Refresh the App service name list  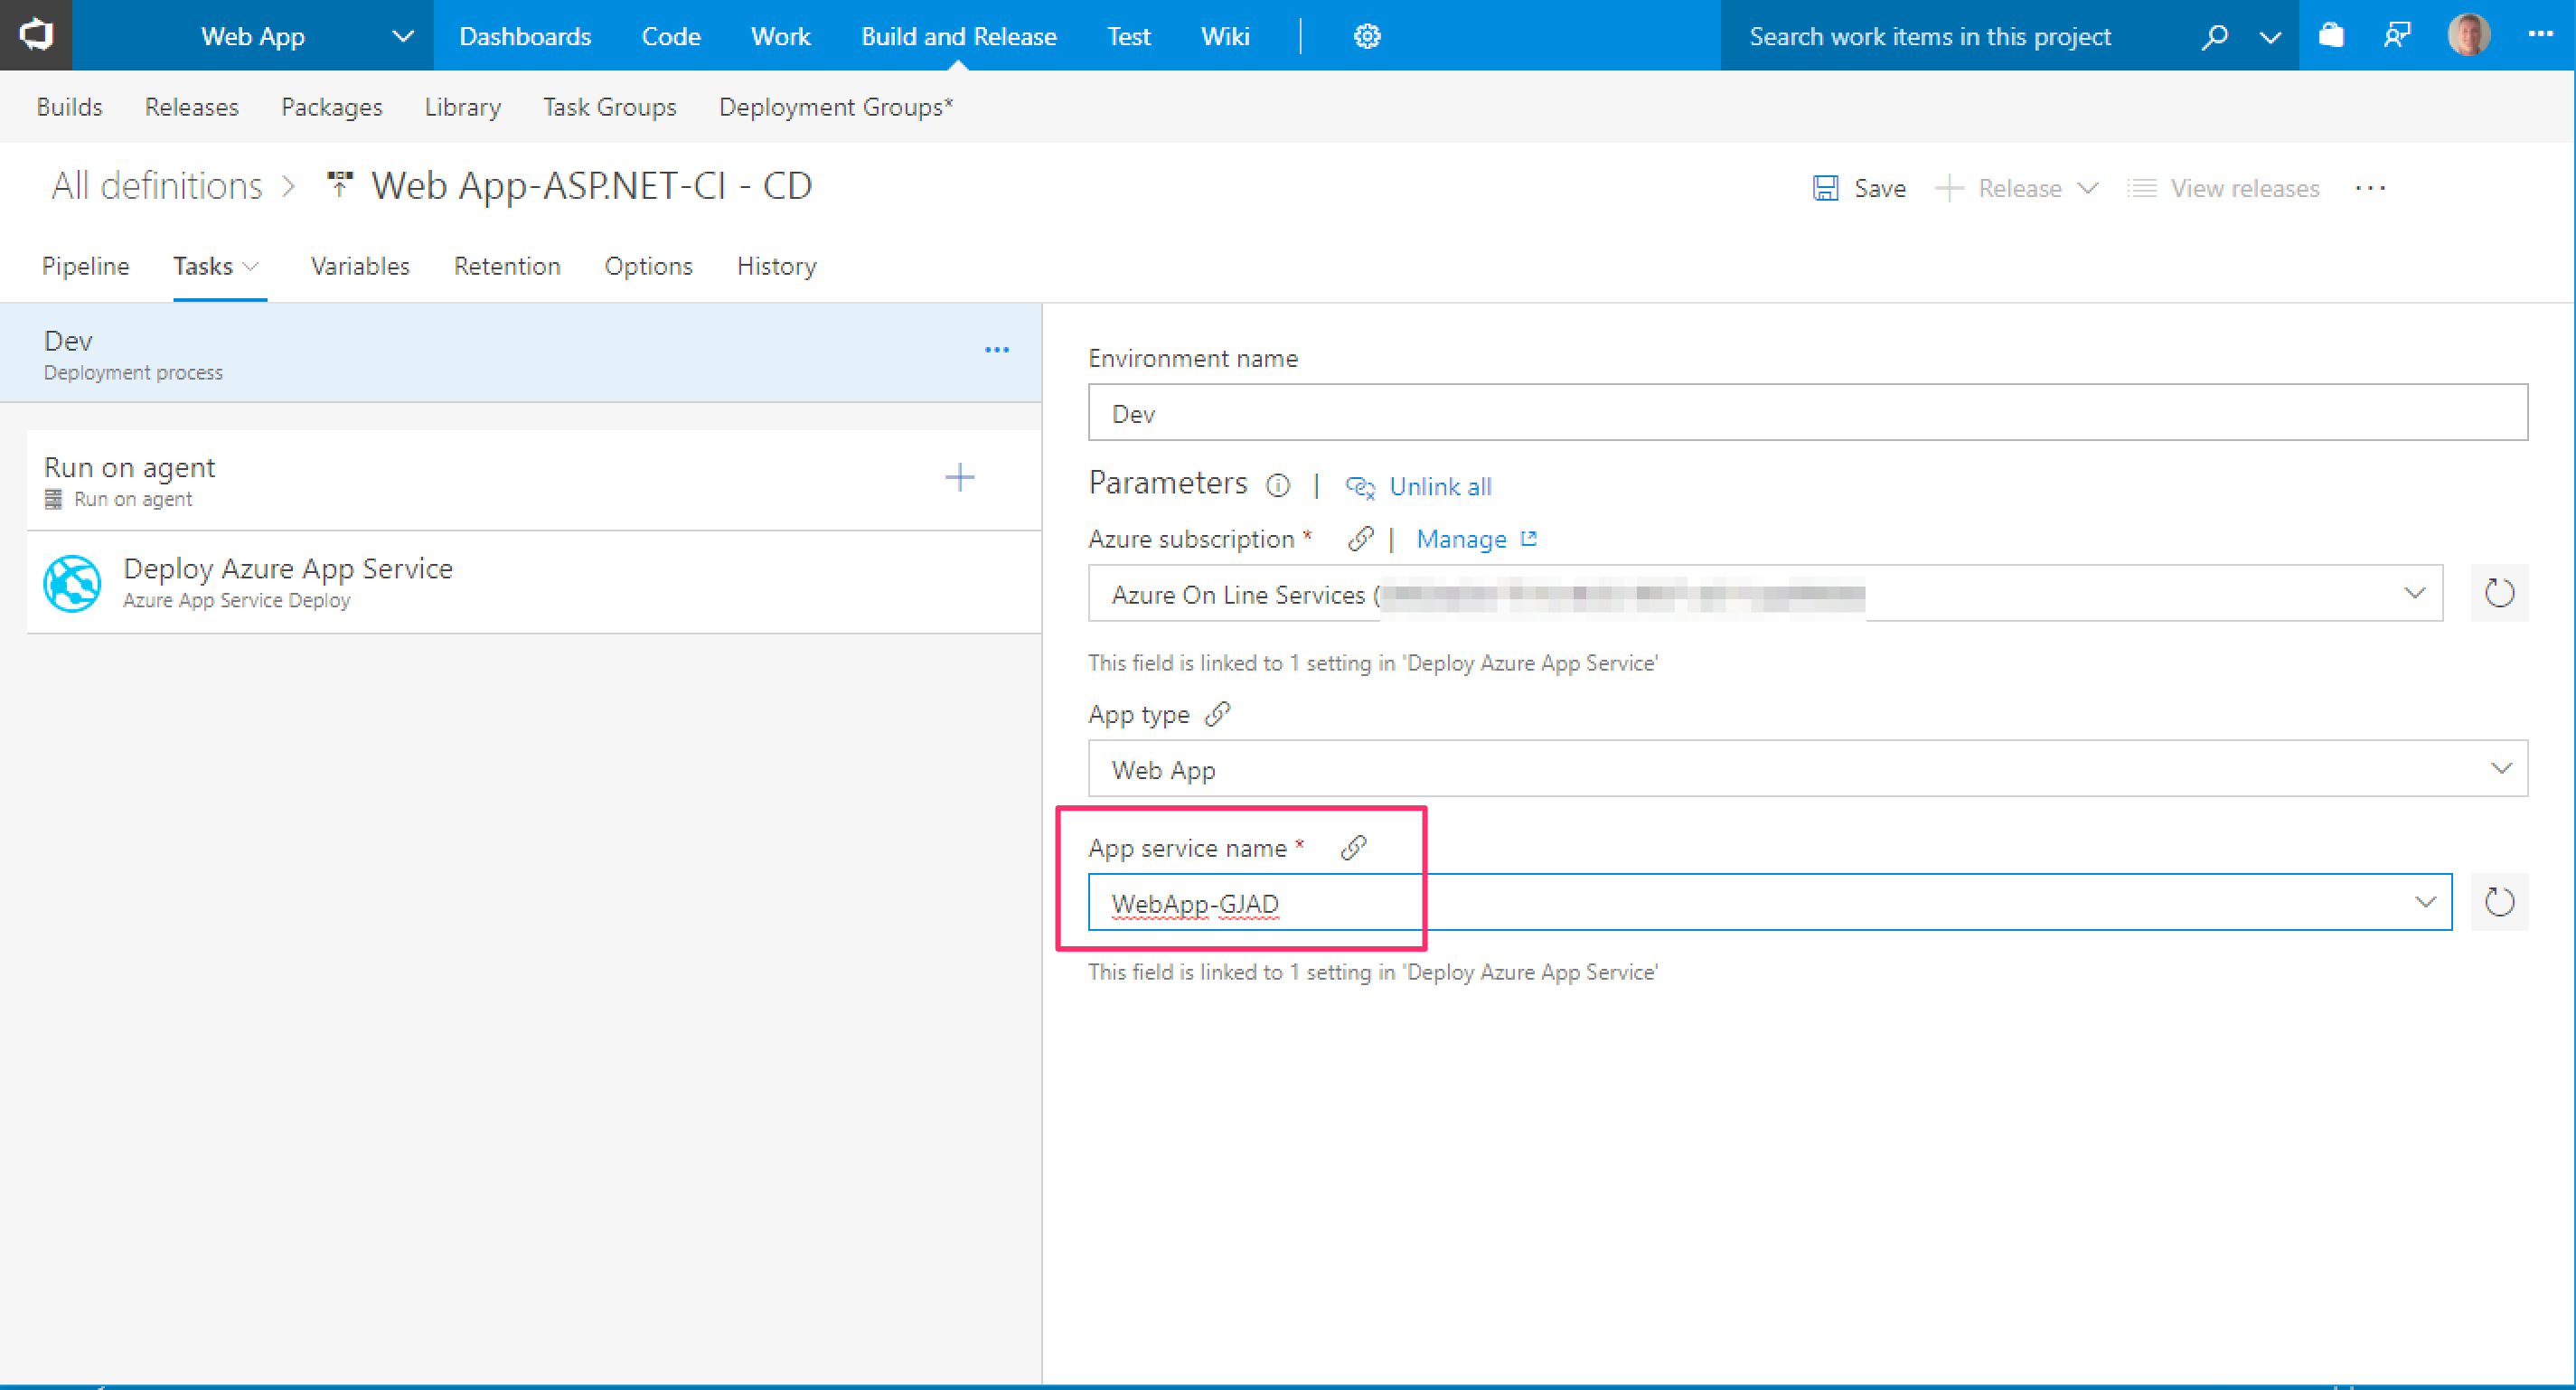[2498, 902]
